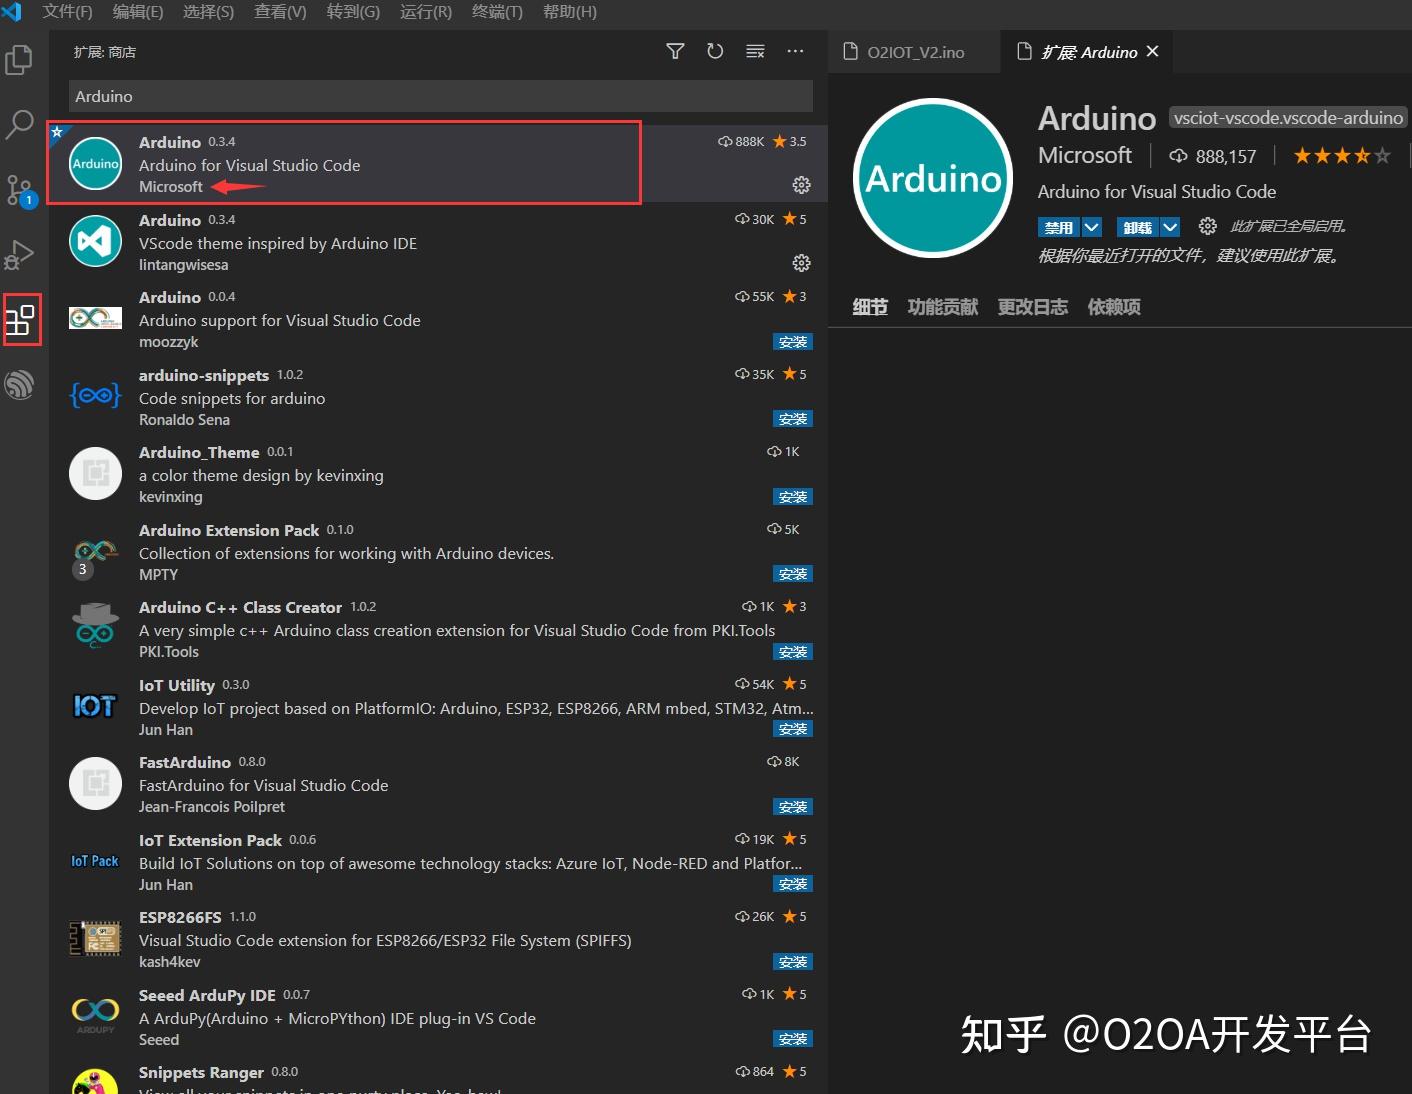Install the ESP8266FS extension
Viewport: 1412px width, 1094px height.
pos(793,962)
